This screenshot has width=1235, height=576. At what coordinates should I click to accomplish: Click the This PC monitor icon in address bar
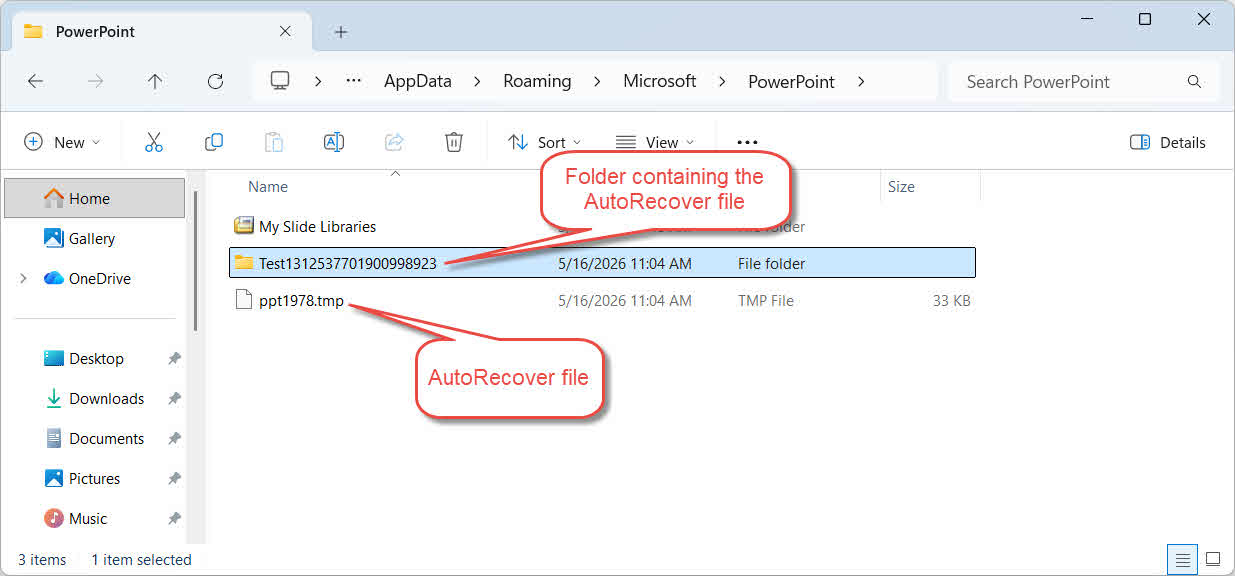pos(280,81)
